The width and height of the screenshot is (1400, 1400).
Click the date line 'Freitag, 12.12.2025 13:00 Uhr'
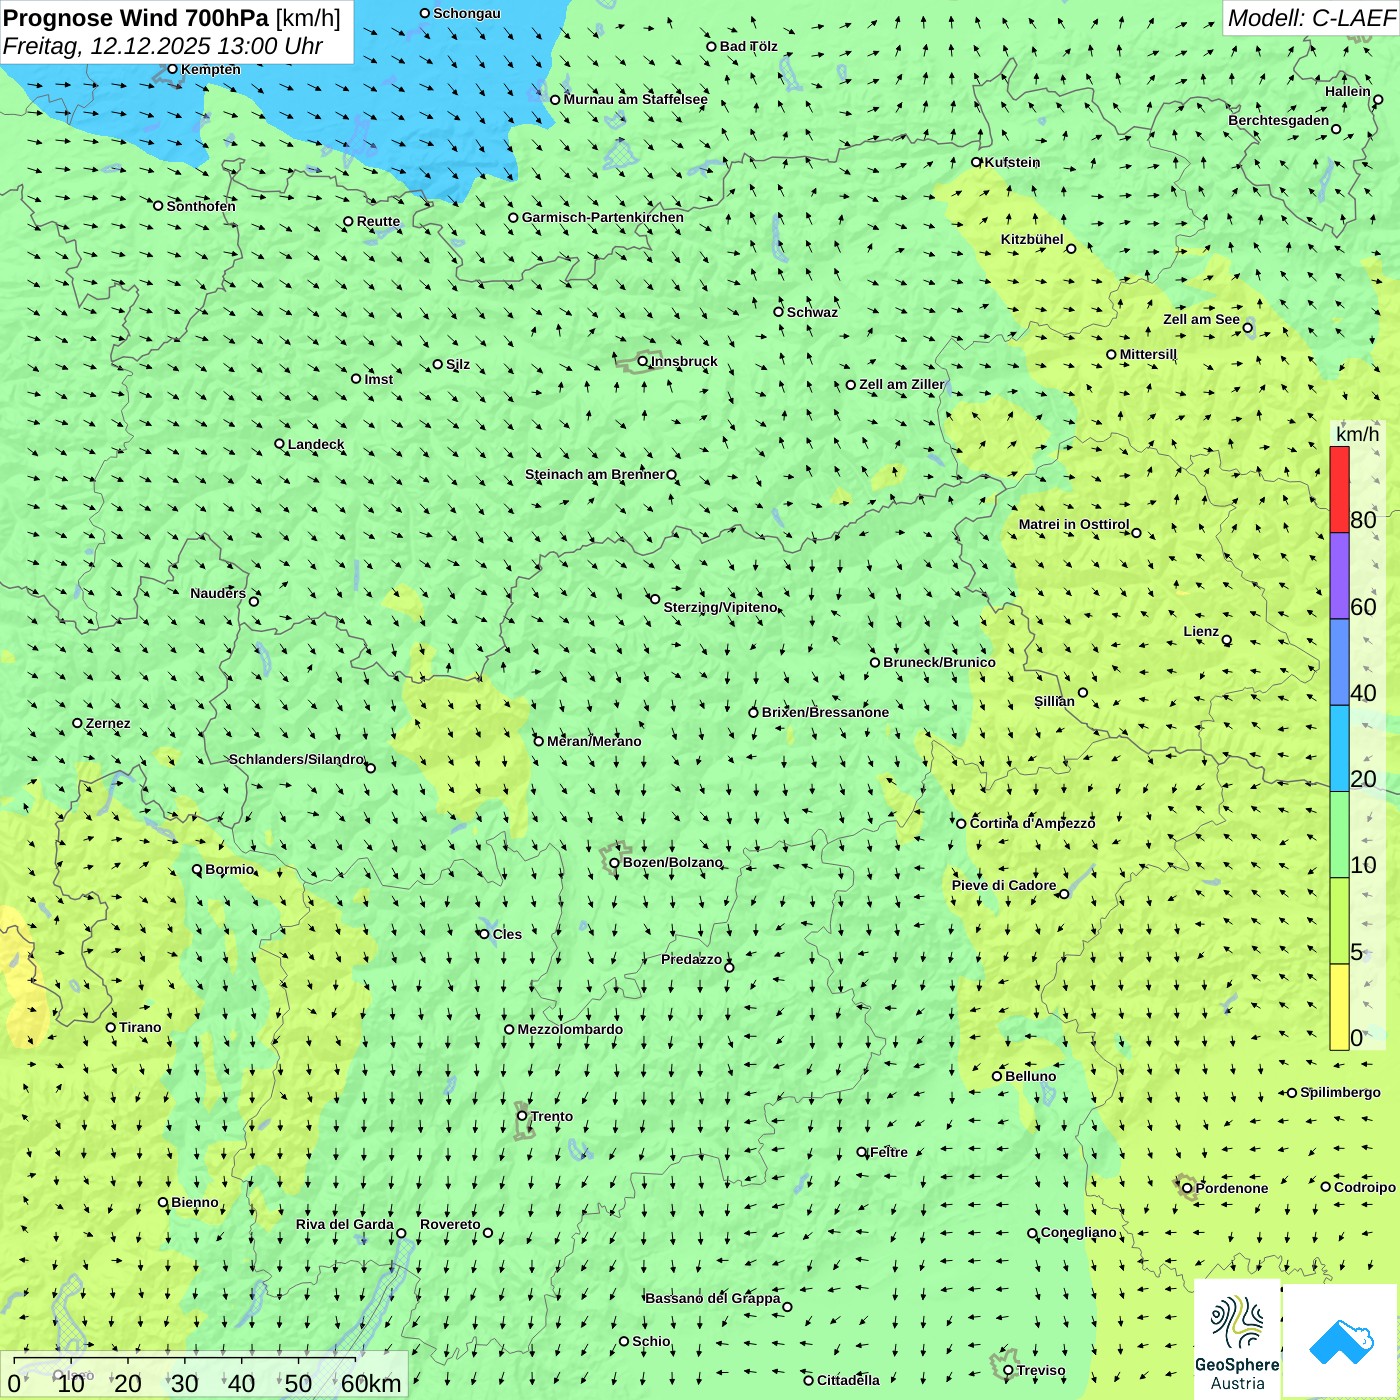[163, 47]
